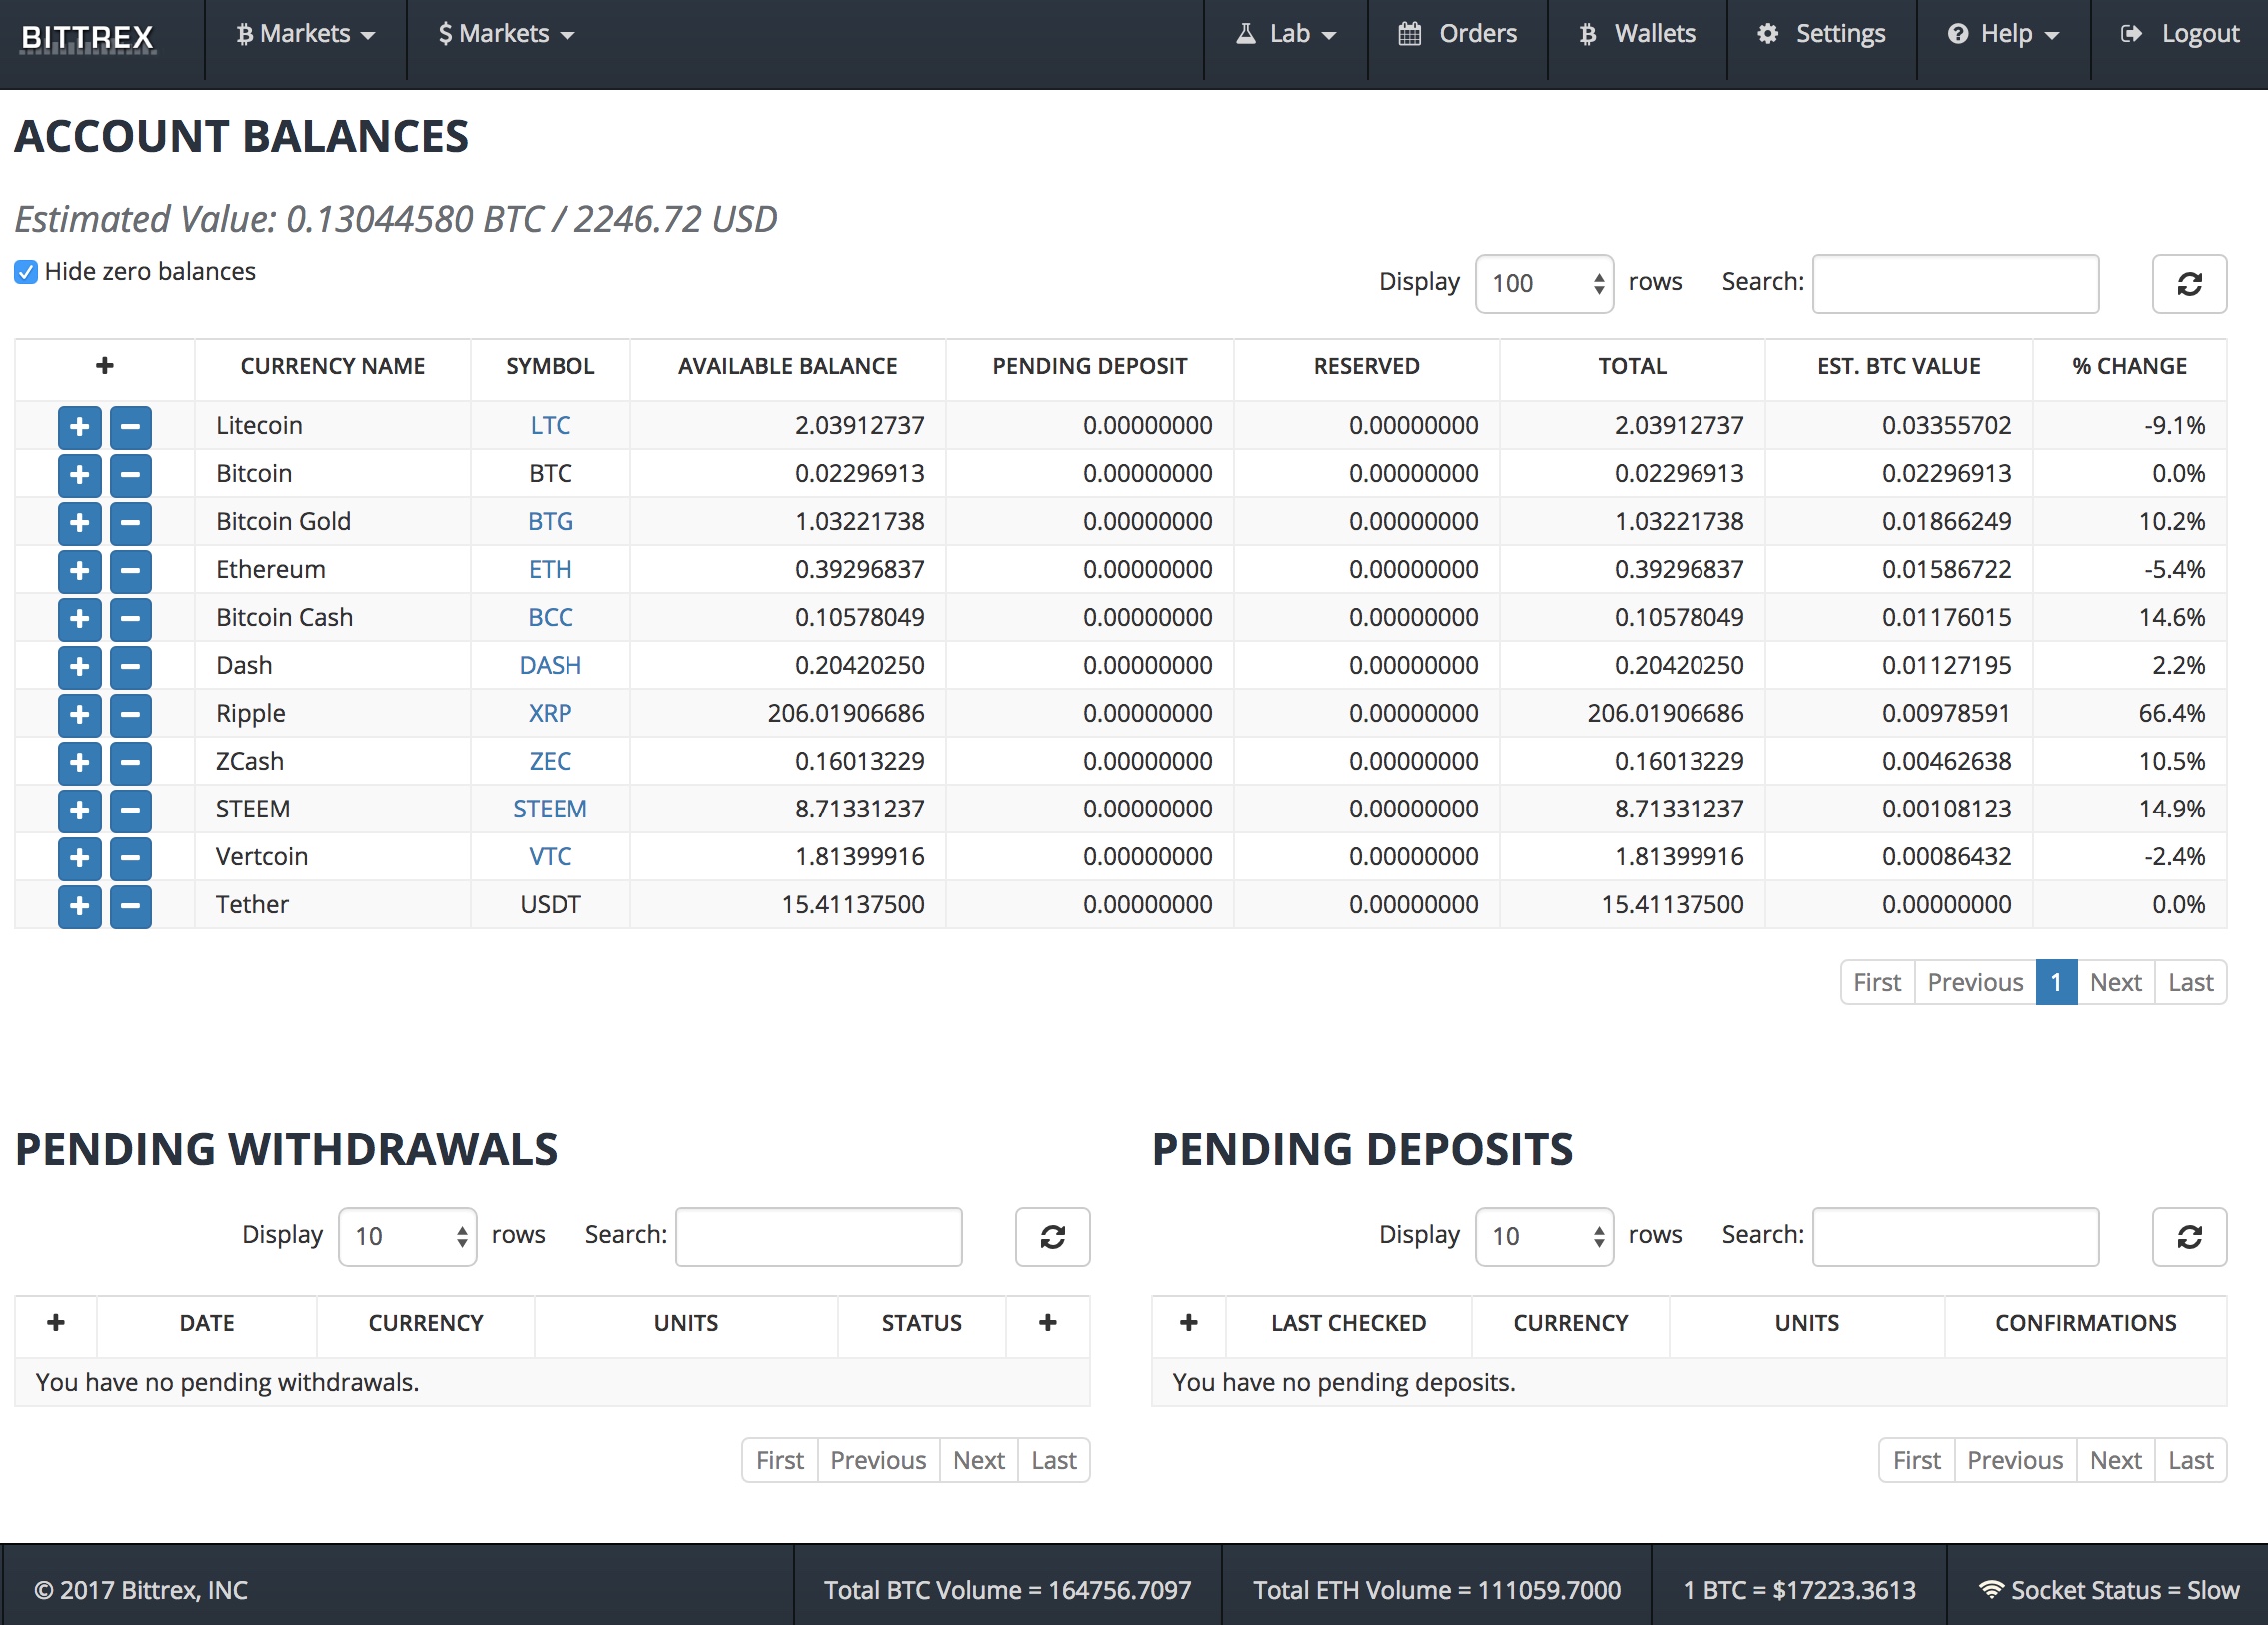
Task: Click the deposit plus icon for Ripple
Action: click(x=79, y=715)
